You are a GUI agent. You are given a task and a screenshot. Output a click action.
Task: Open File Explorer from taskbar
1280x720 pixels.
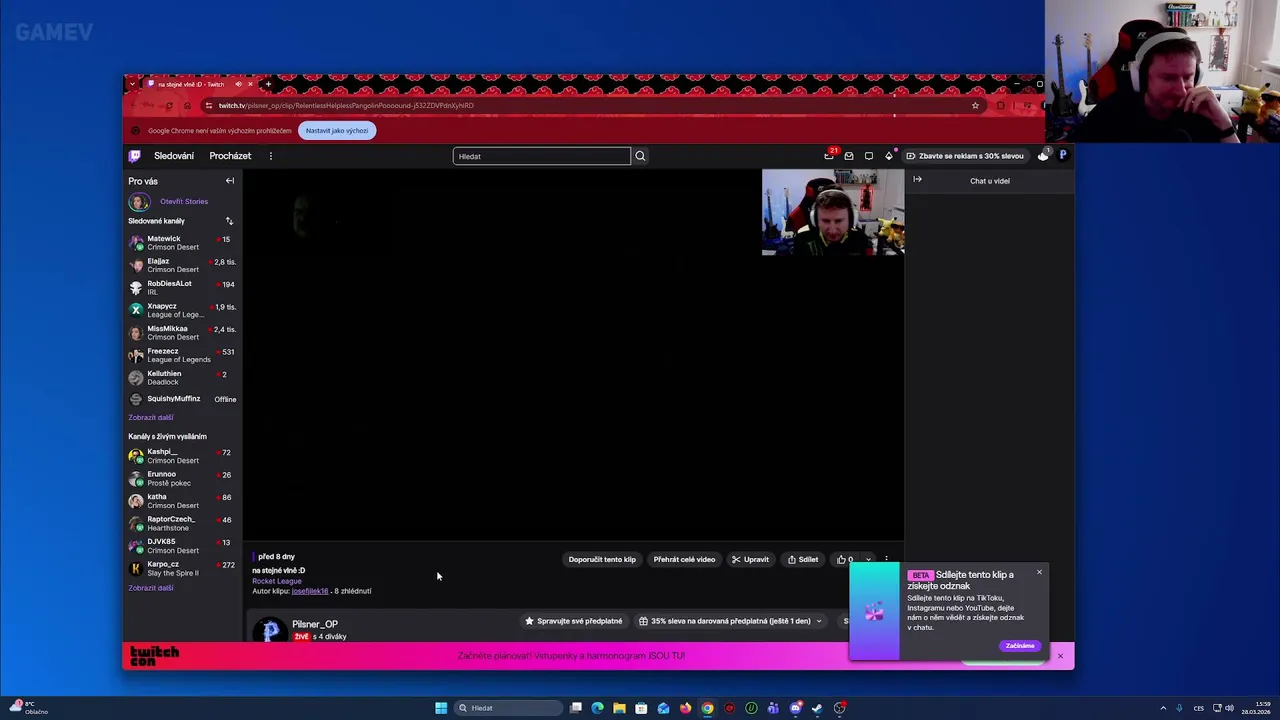click(619, 708)
